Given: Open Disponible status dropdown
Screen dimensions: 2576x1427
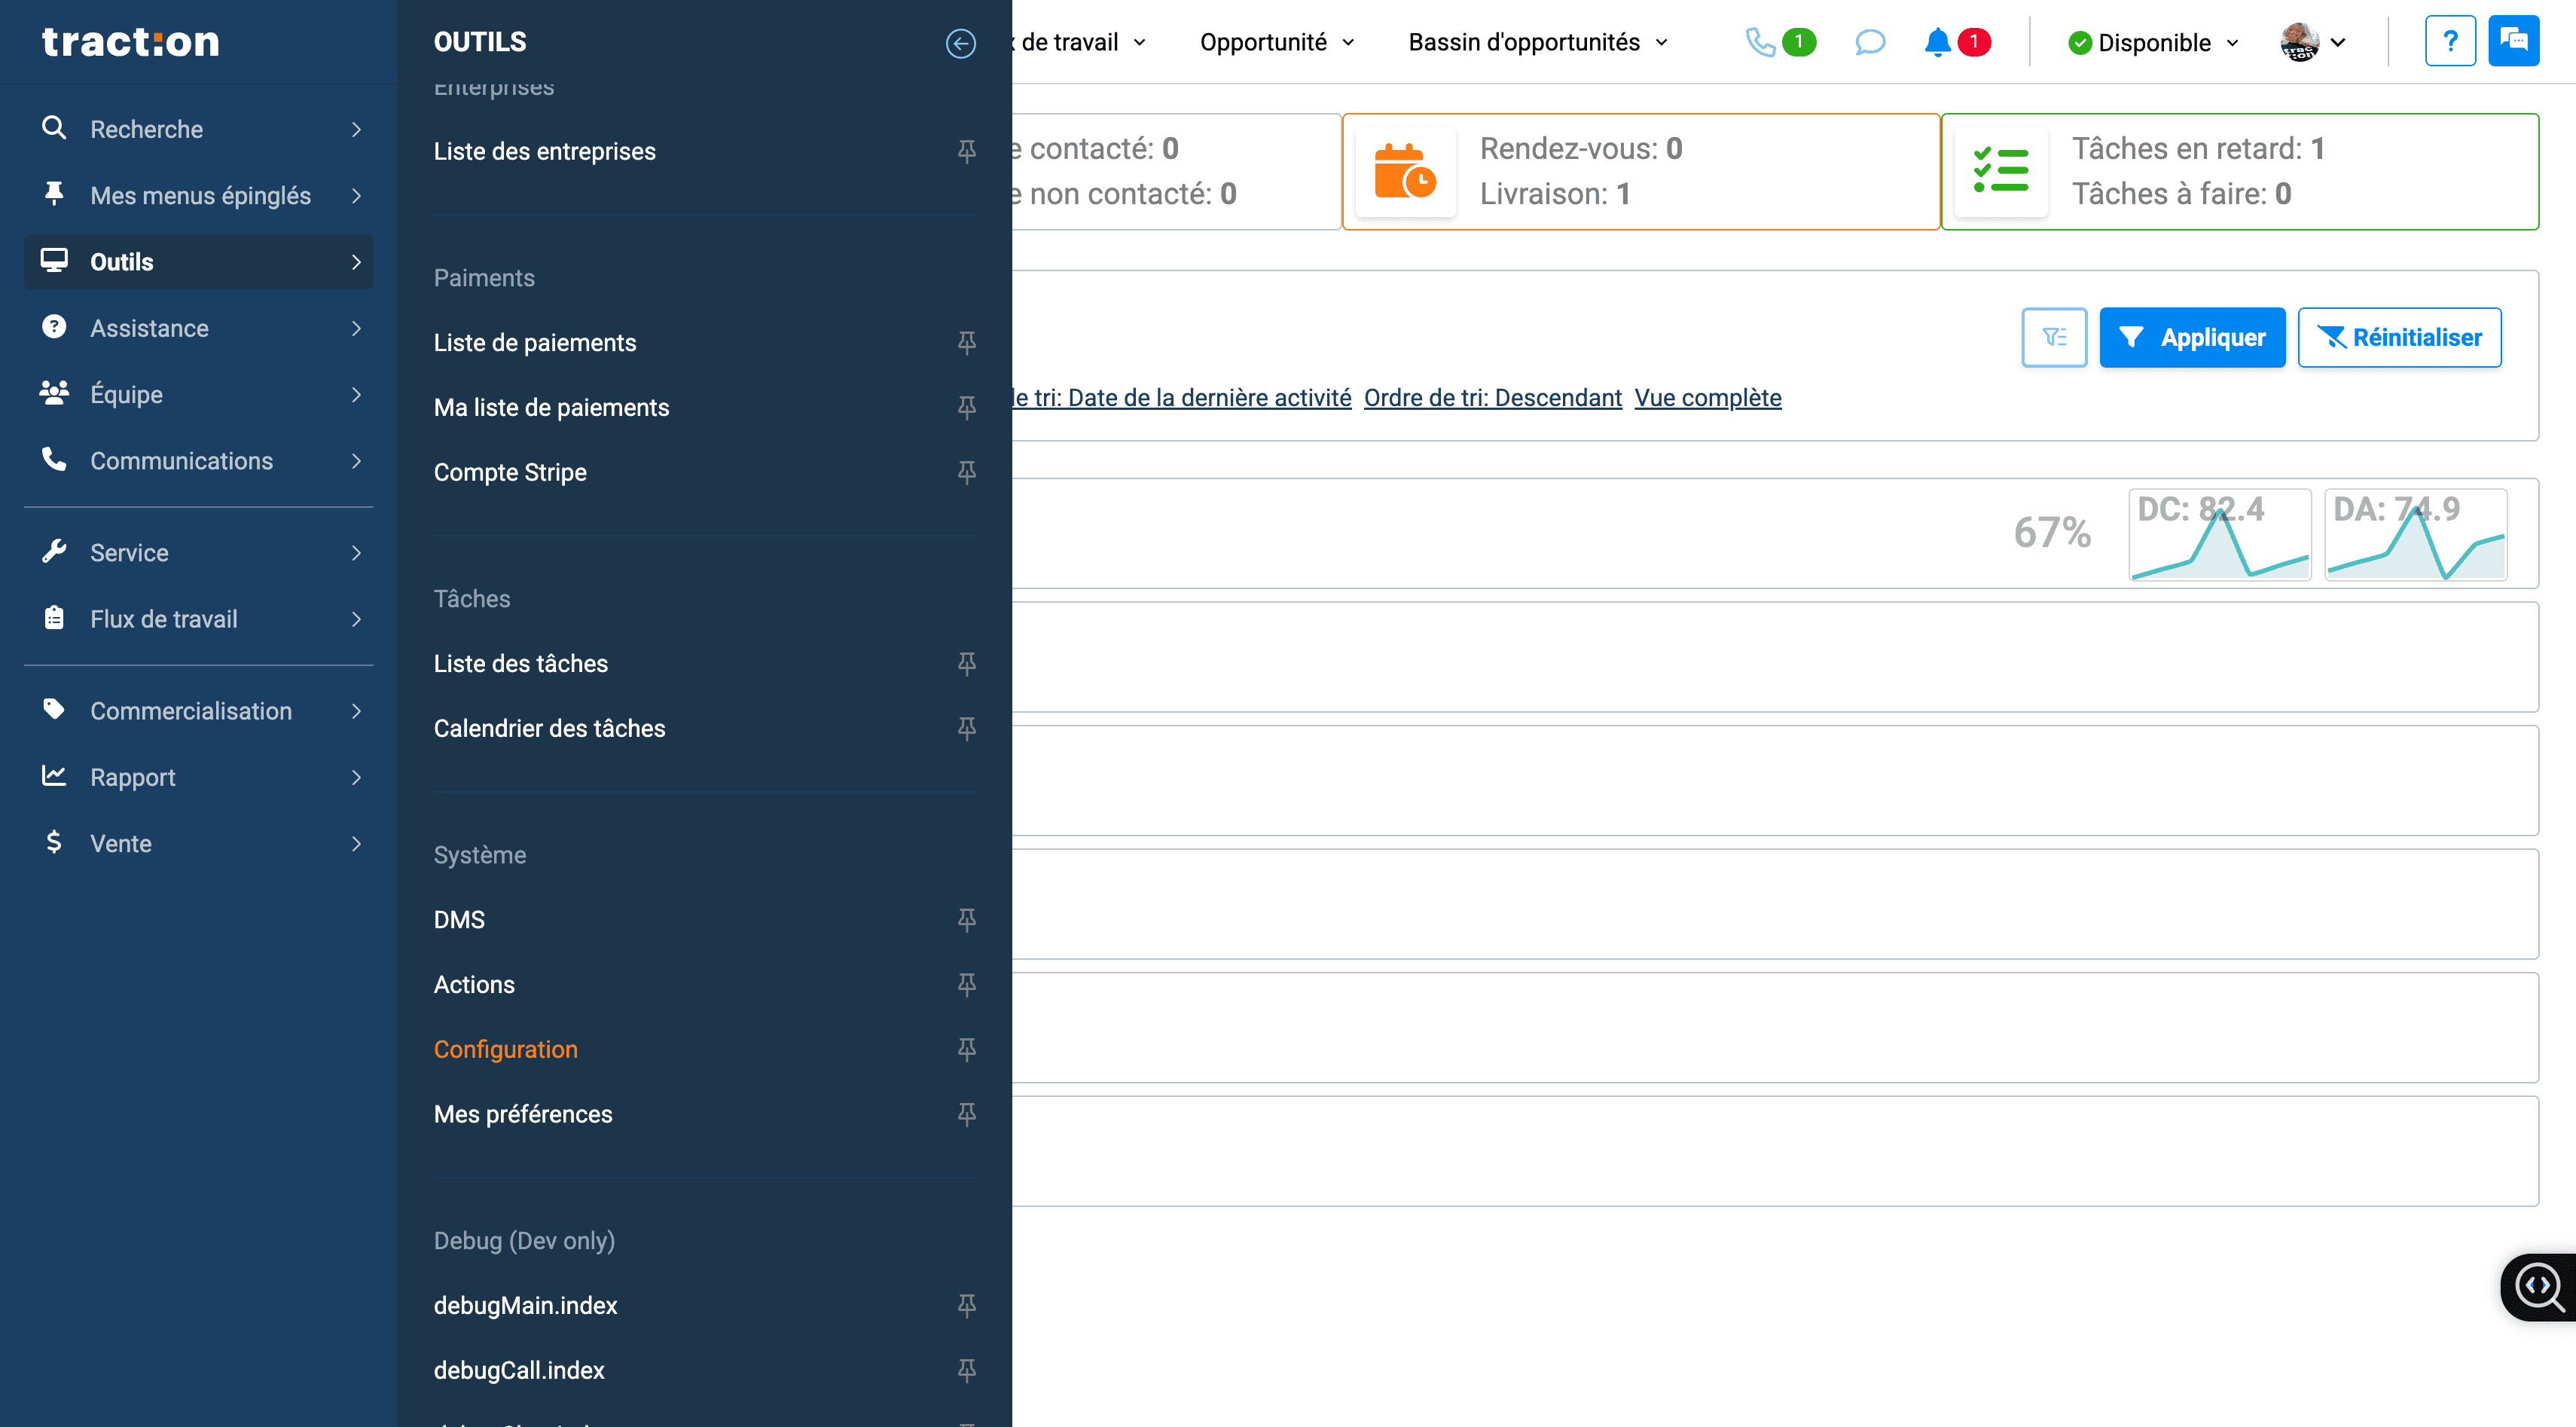Looking at the screenshot, I should (x=2153, y=43).
